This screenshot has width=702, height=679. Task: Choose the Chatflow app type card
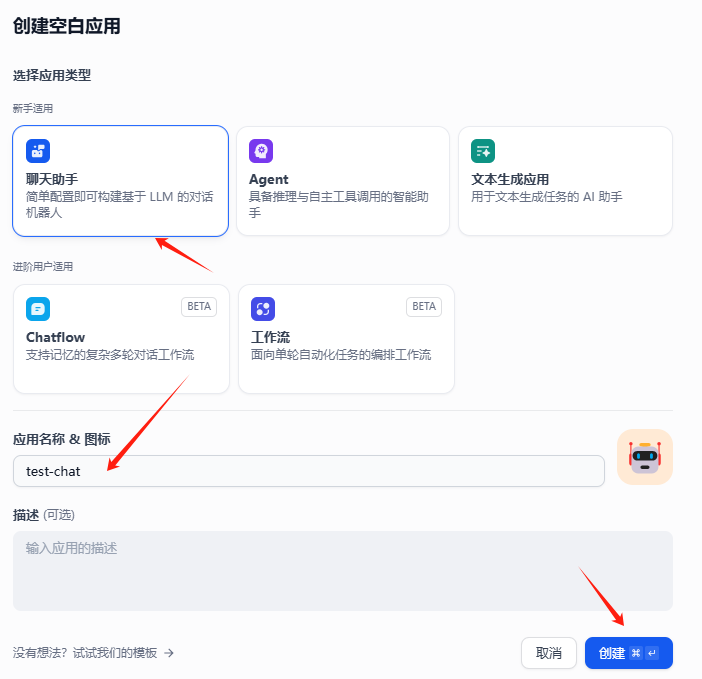(x=121, y=339)
